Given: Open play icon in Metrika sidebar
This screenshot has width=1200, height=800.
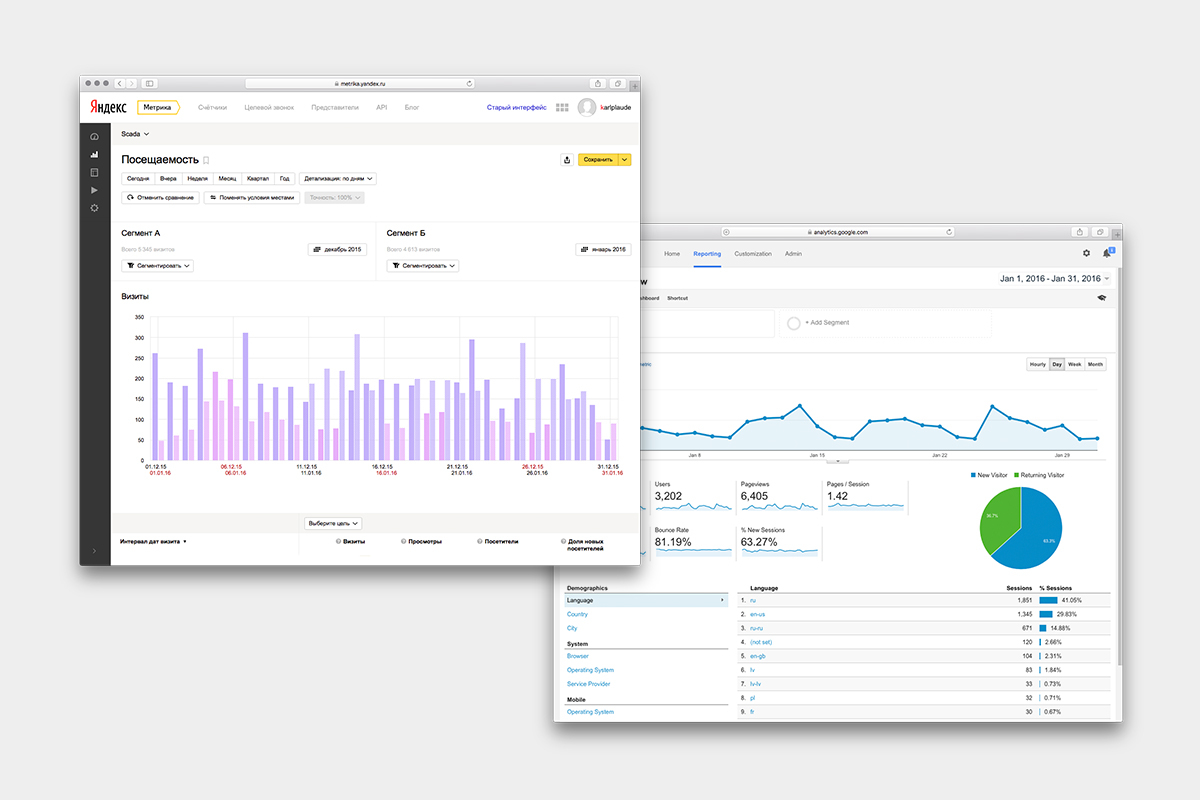Looking at the screenshot, I should pos(95,190).
